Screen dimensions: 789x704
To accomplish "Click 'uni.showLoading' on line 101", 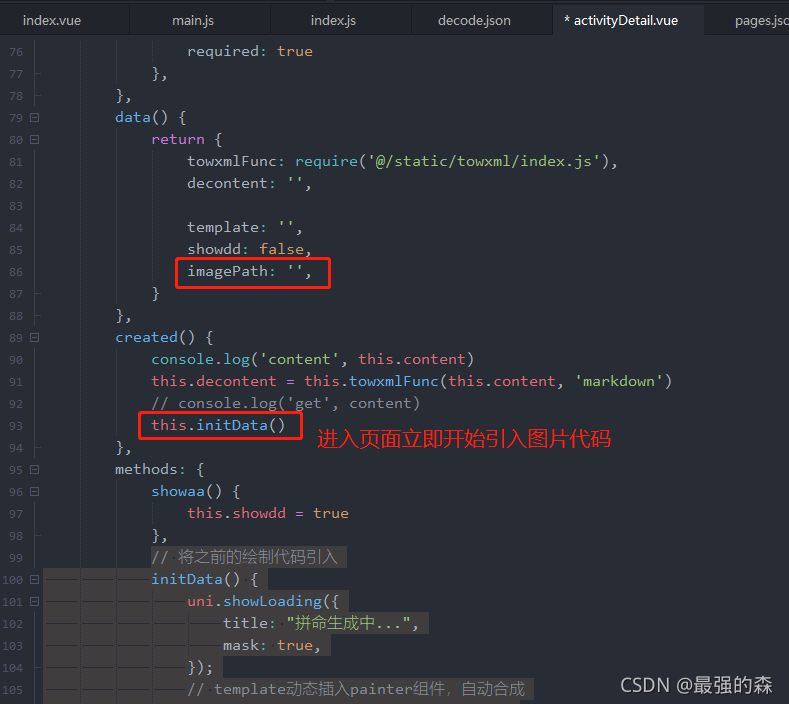I will [x=254, y=601].
